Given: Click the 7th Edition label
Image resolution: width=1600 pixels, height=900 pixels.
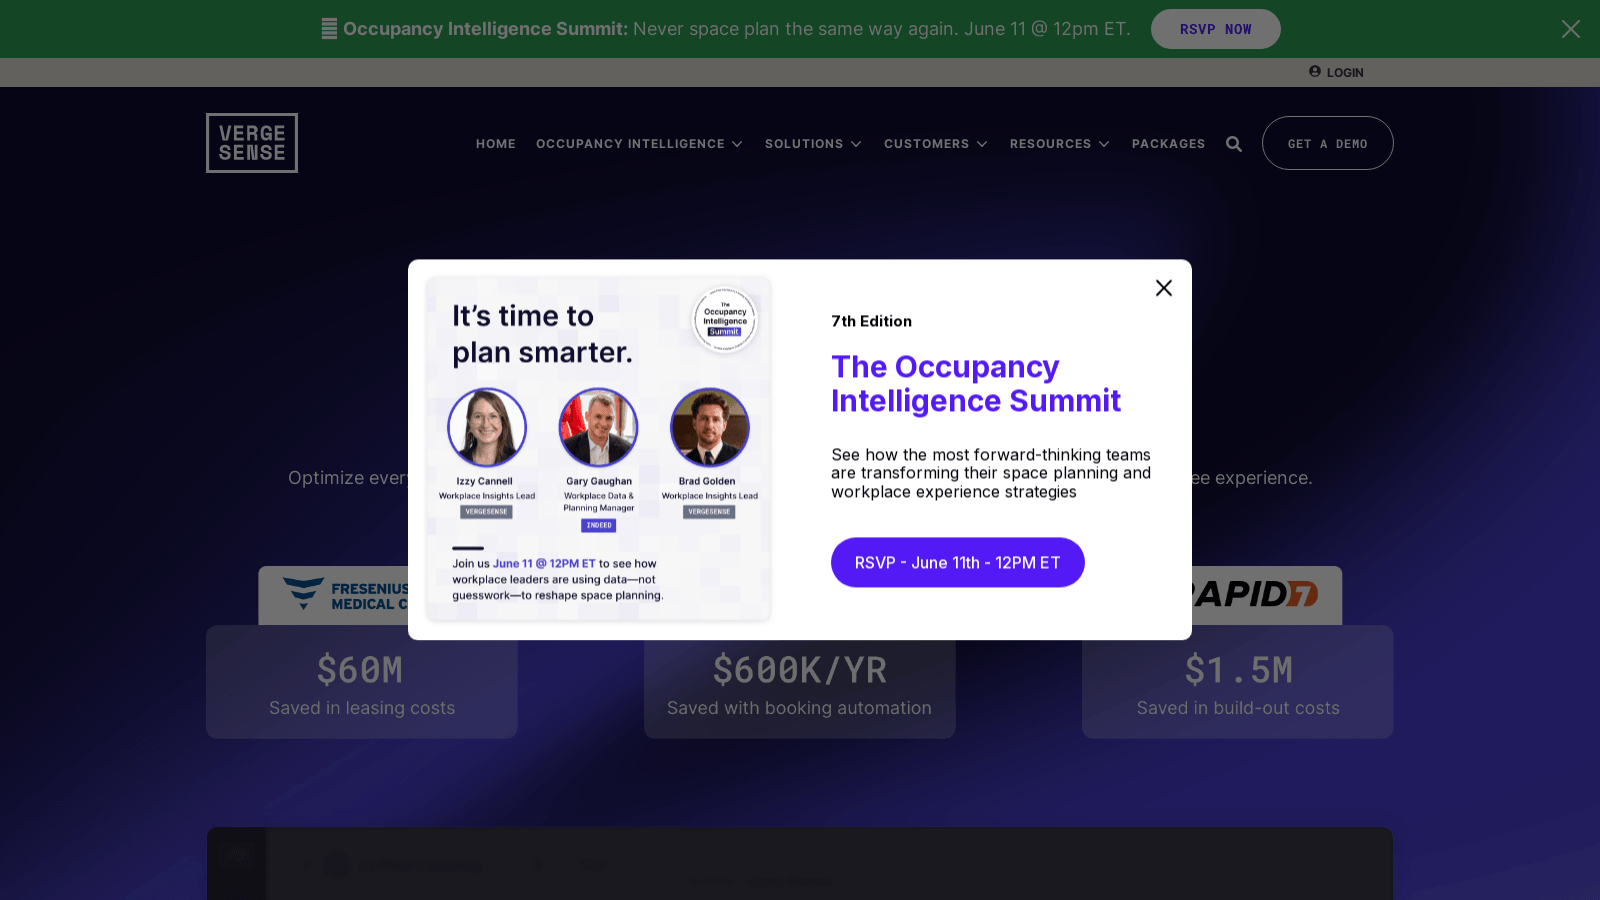Looking at the screenshot, I should [871, 321].
